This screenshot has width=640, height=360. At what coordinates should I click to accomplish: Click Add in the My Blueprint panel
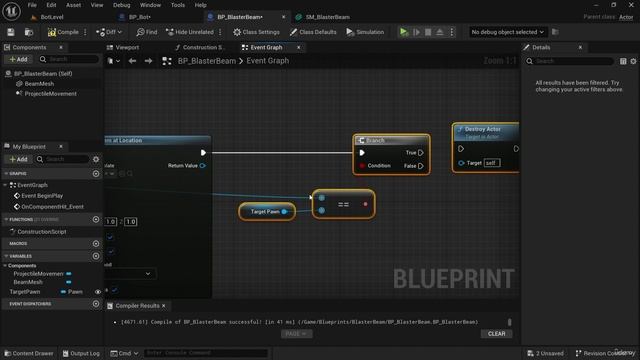point(18,159)
